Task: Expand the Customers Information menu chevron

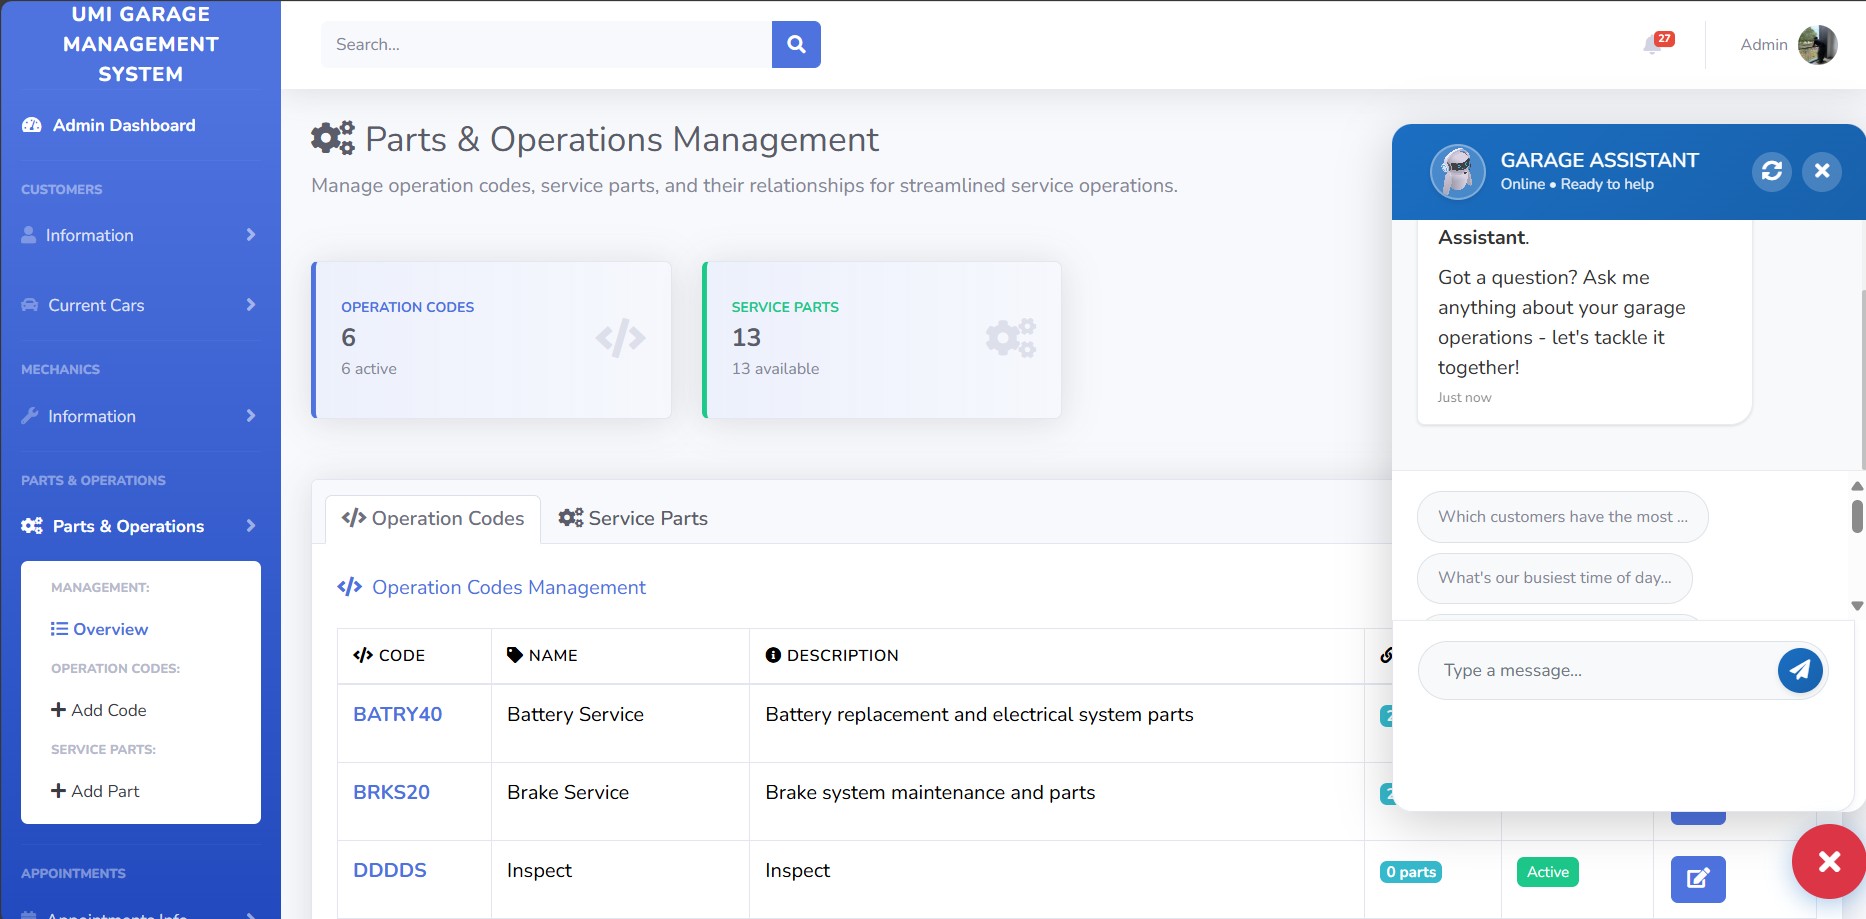Action: click(x=251, y=235)
